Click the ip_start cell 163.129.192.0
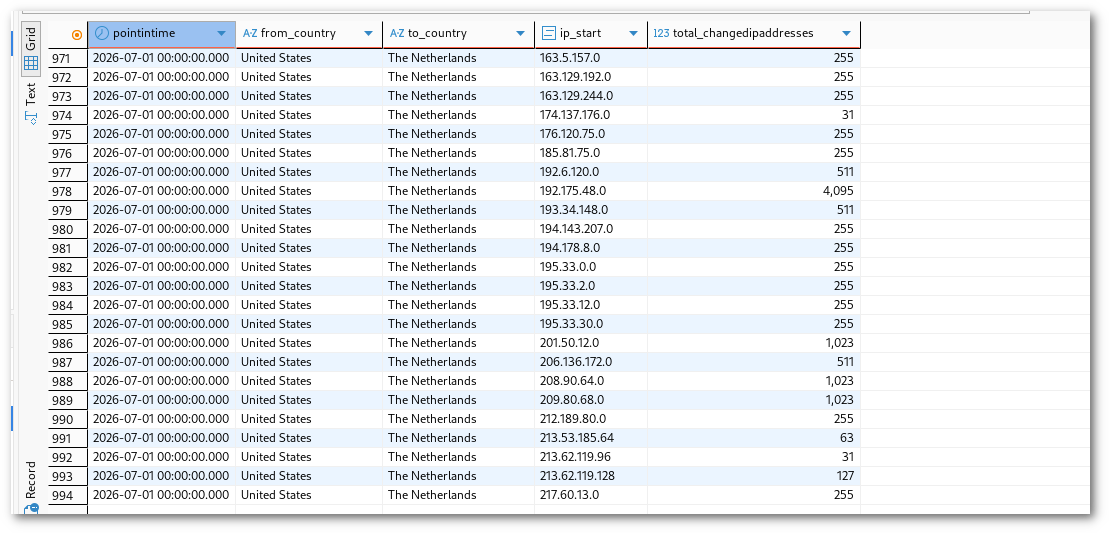 (x=591, y=77)
